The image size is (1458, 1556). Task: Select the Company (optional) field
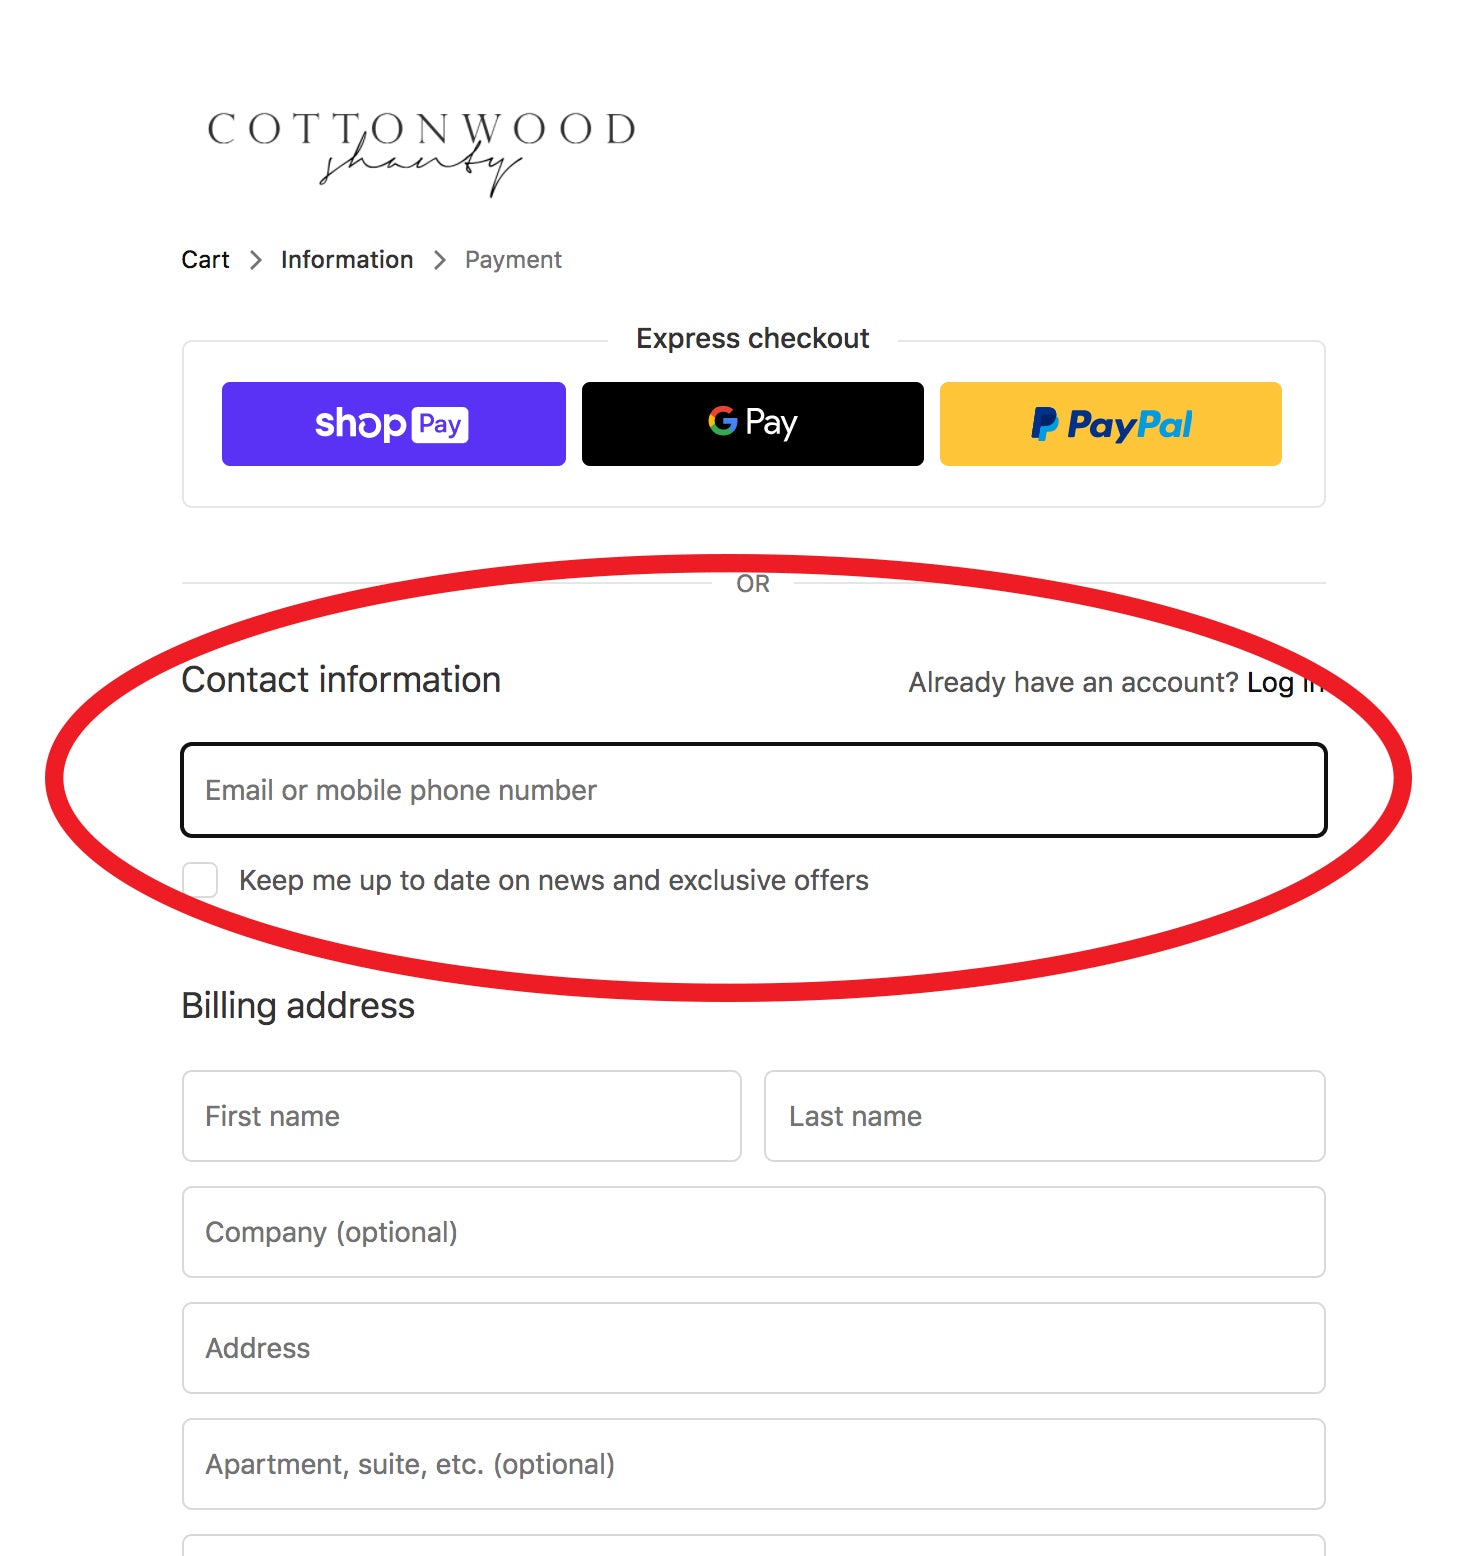[x=754, y=1232]
